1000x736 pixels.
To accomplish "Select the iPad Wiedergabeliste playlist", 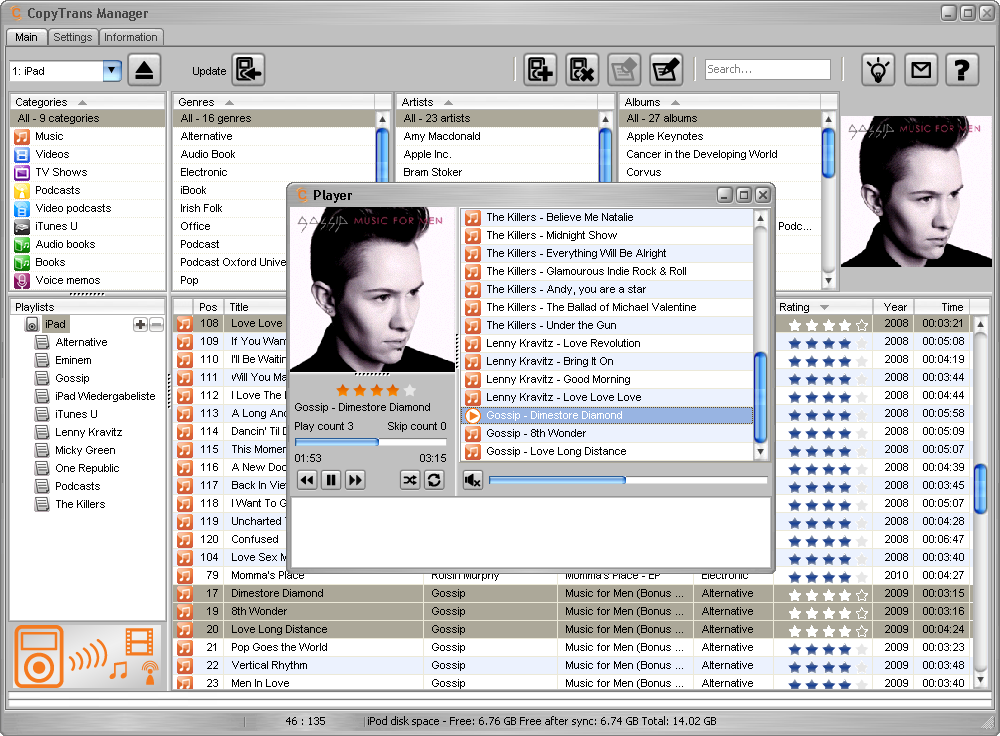I will click(x=105, y=396).
